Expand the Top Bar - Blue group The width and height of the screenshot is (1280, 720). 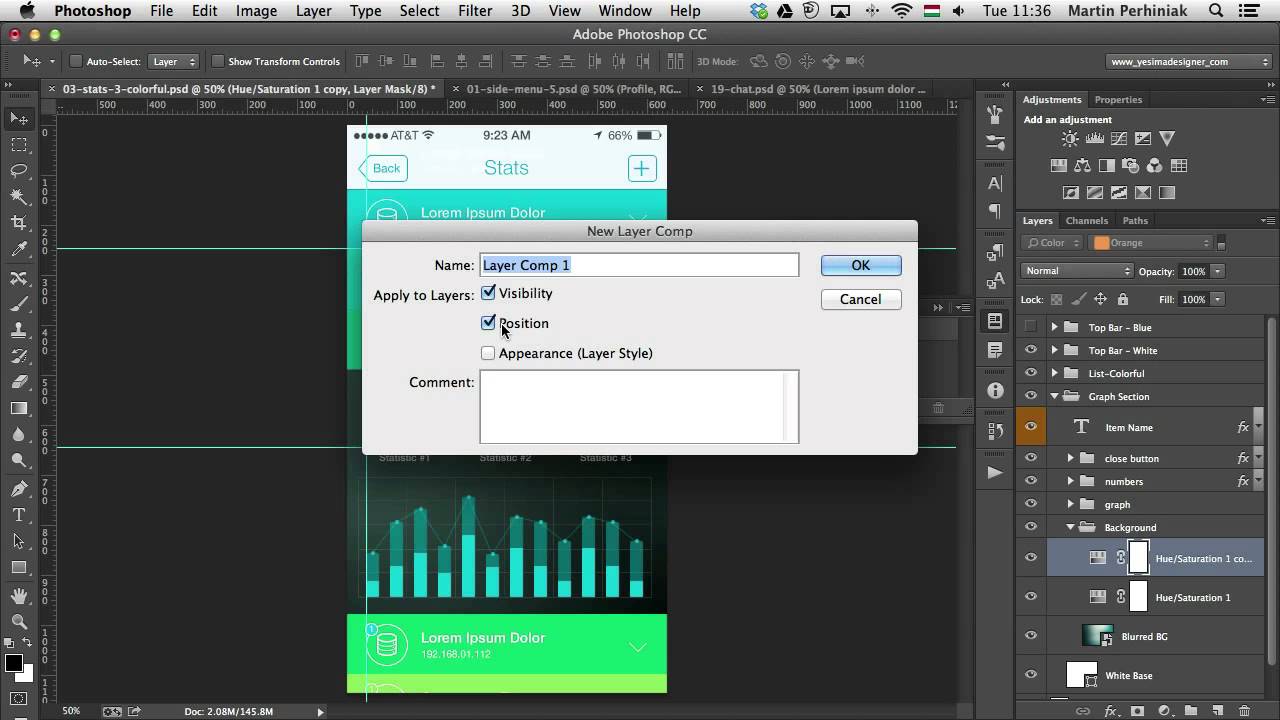[1054, 327]
